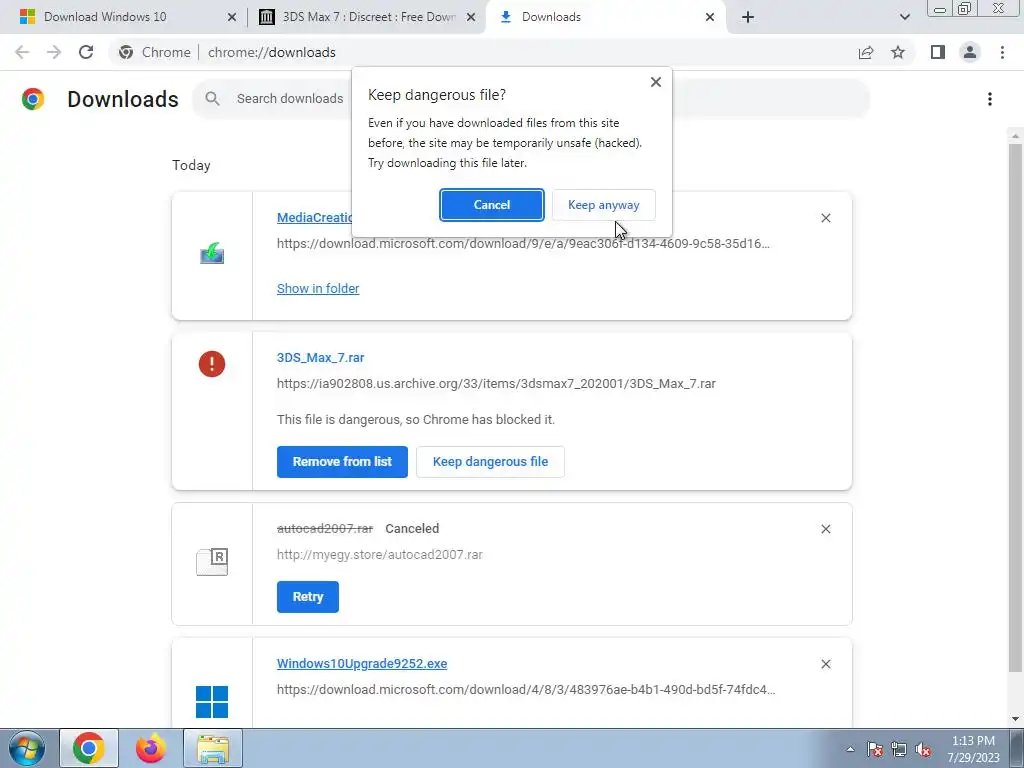Image resolution: width=1024 pixels, height=768 pixels.
Task: Click the 3DS_Max_7.rar archive.org URL
Action: pos(496,384)
